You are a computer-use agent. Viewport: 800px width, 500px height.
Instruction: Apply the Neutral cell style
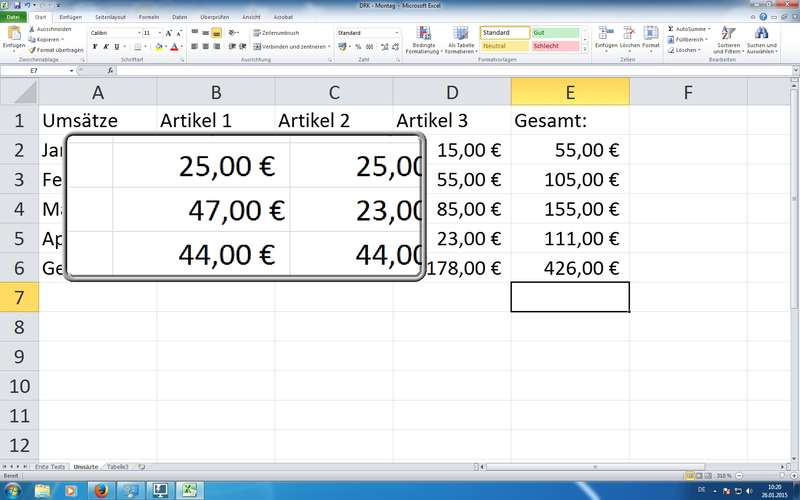[x=505, y=46]
